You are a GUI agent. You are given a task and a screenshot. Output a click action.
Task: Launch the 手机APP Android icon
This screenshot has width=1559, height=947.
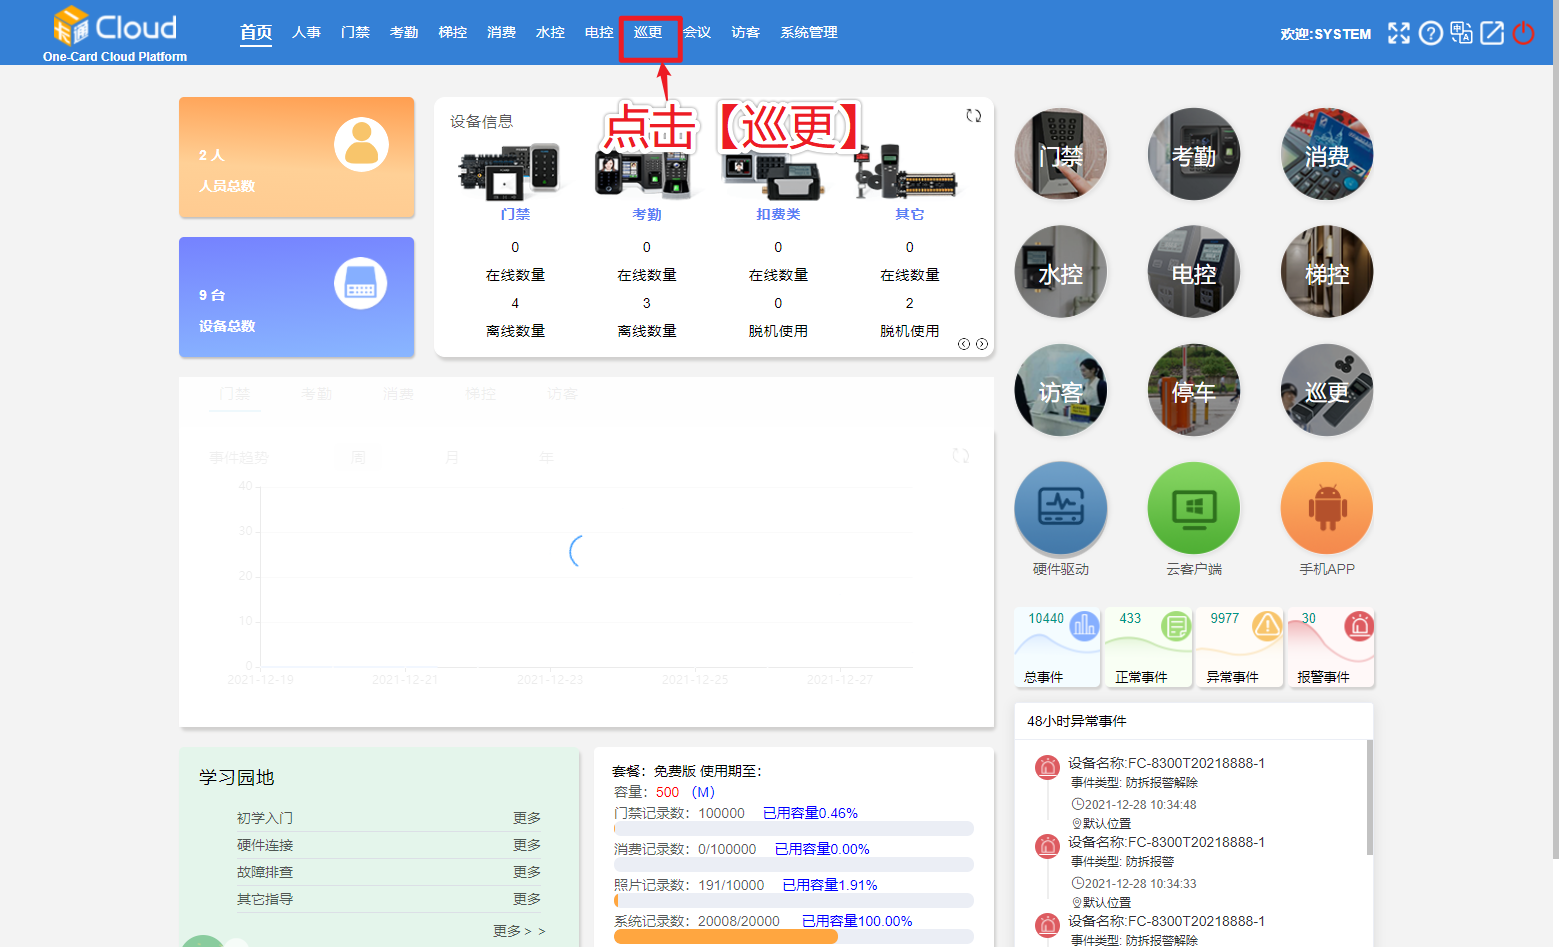point(1326,508)
